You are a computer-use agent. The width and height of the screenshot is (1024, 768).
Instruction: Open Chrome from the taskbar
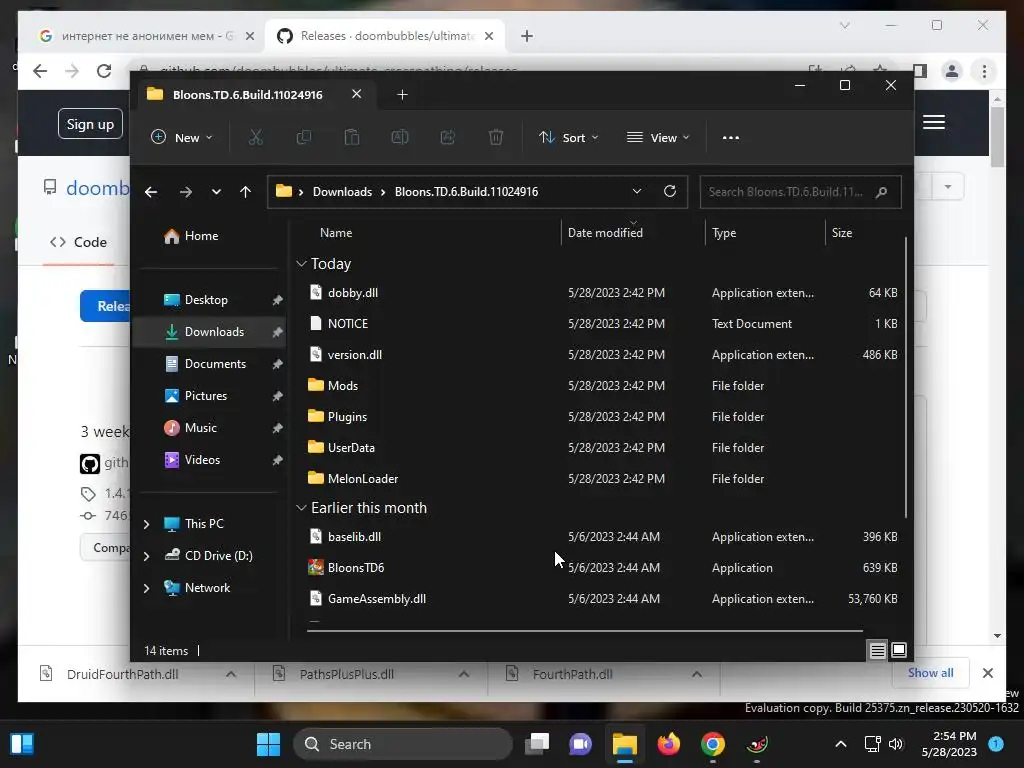pyautogui.click(x=712, y=744)
